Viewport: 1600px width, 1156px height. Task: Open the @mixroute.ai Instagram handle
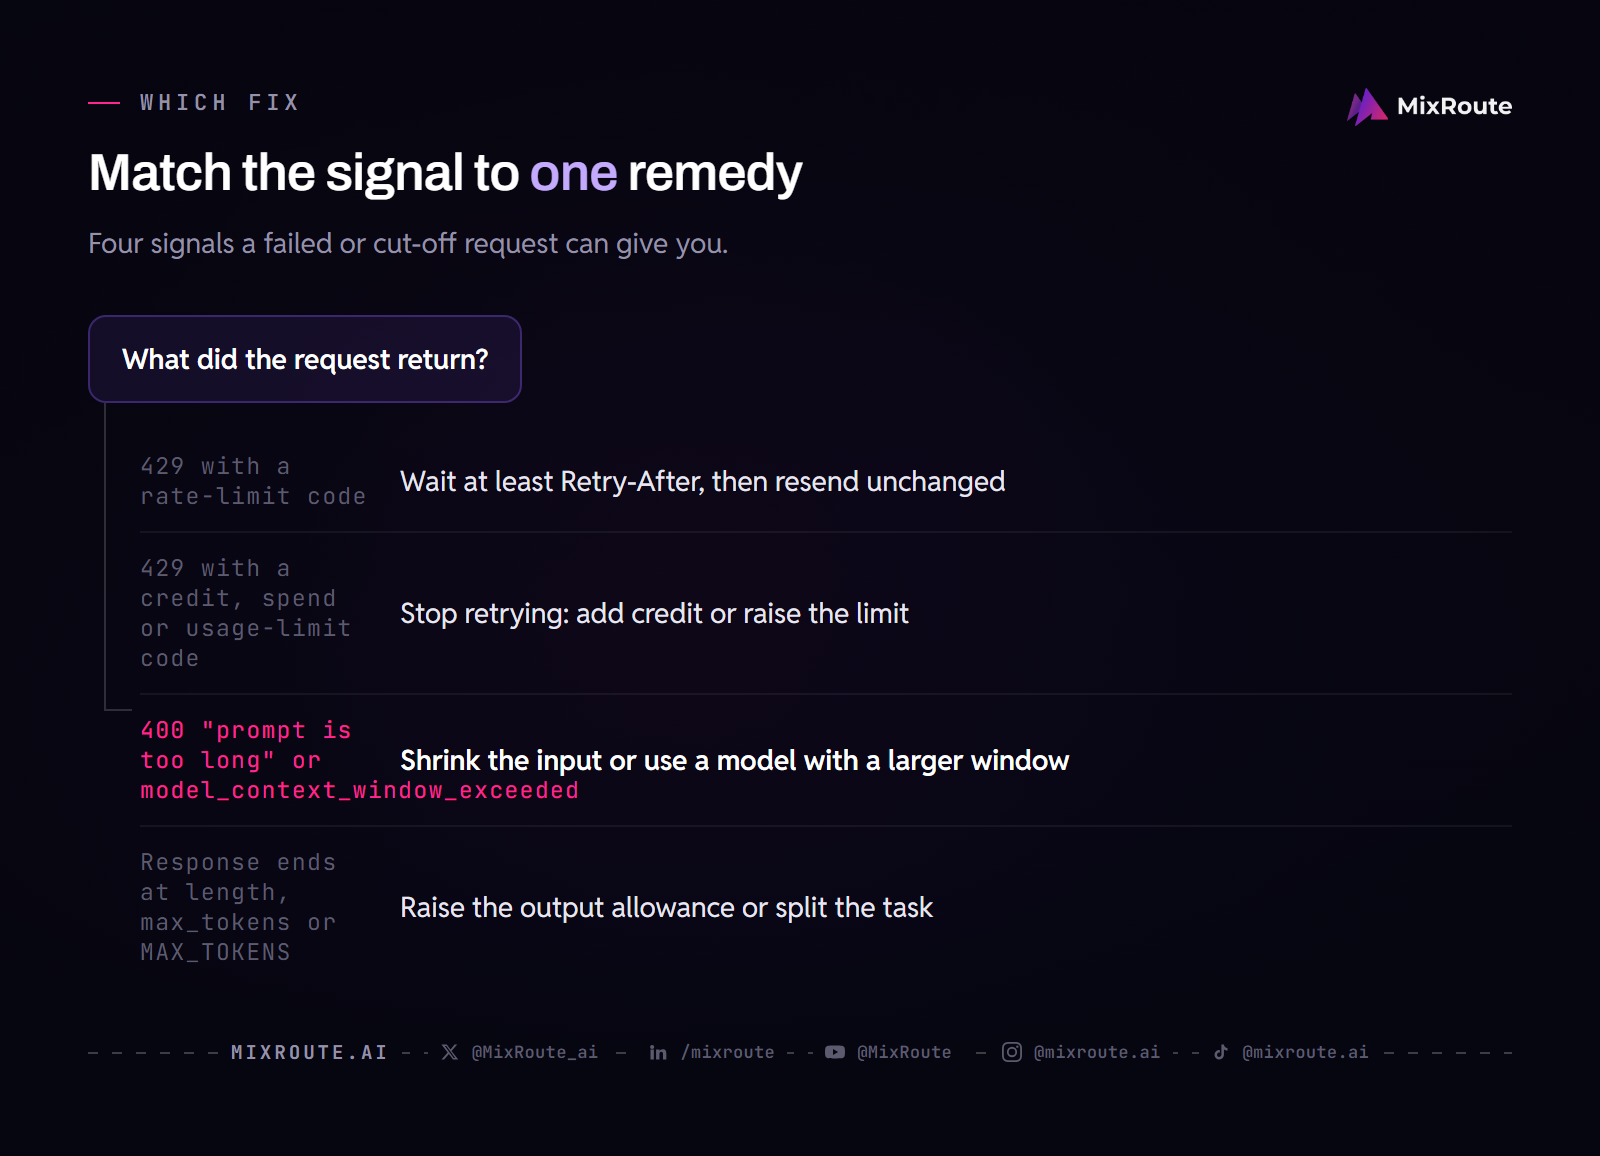(x=1097, y=1052)
